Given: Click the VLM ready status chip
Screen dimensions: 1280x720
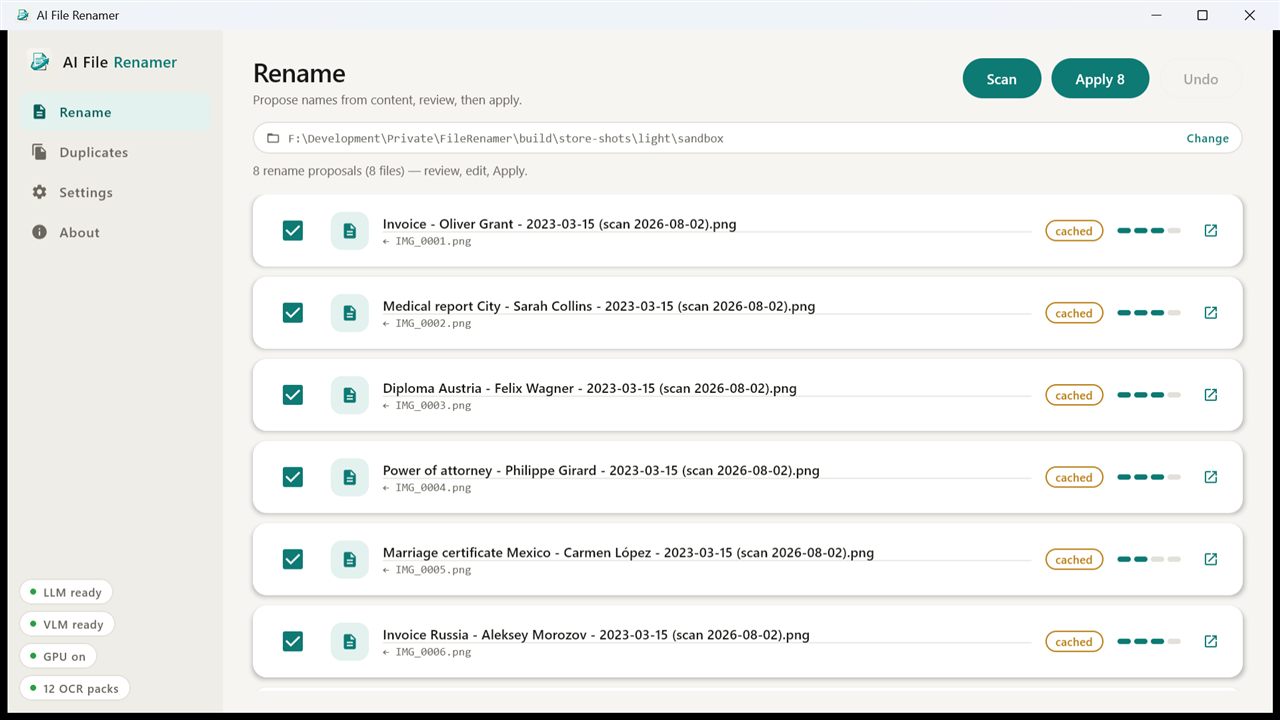Looking at the screenshot, I should pos(67,624).
